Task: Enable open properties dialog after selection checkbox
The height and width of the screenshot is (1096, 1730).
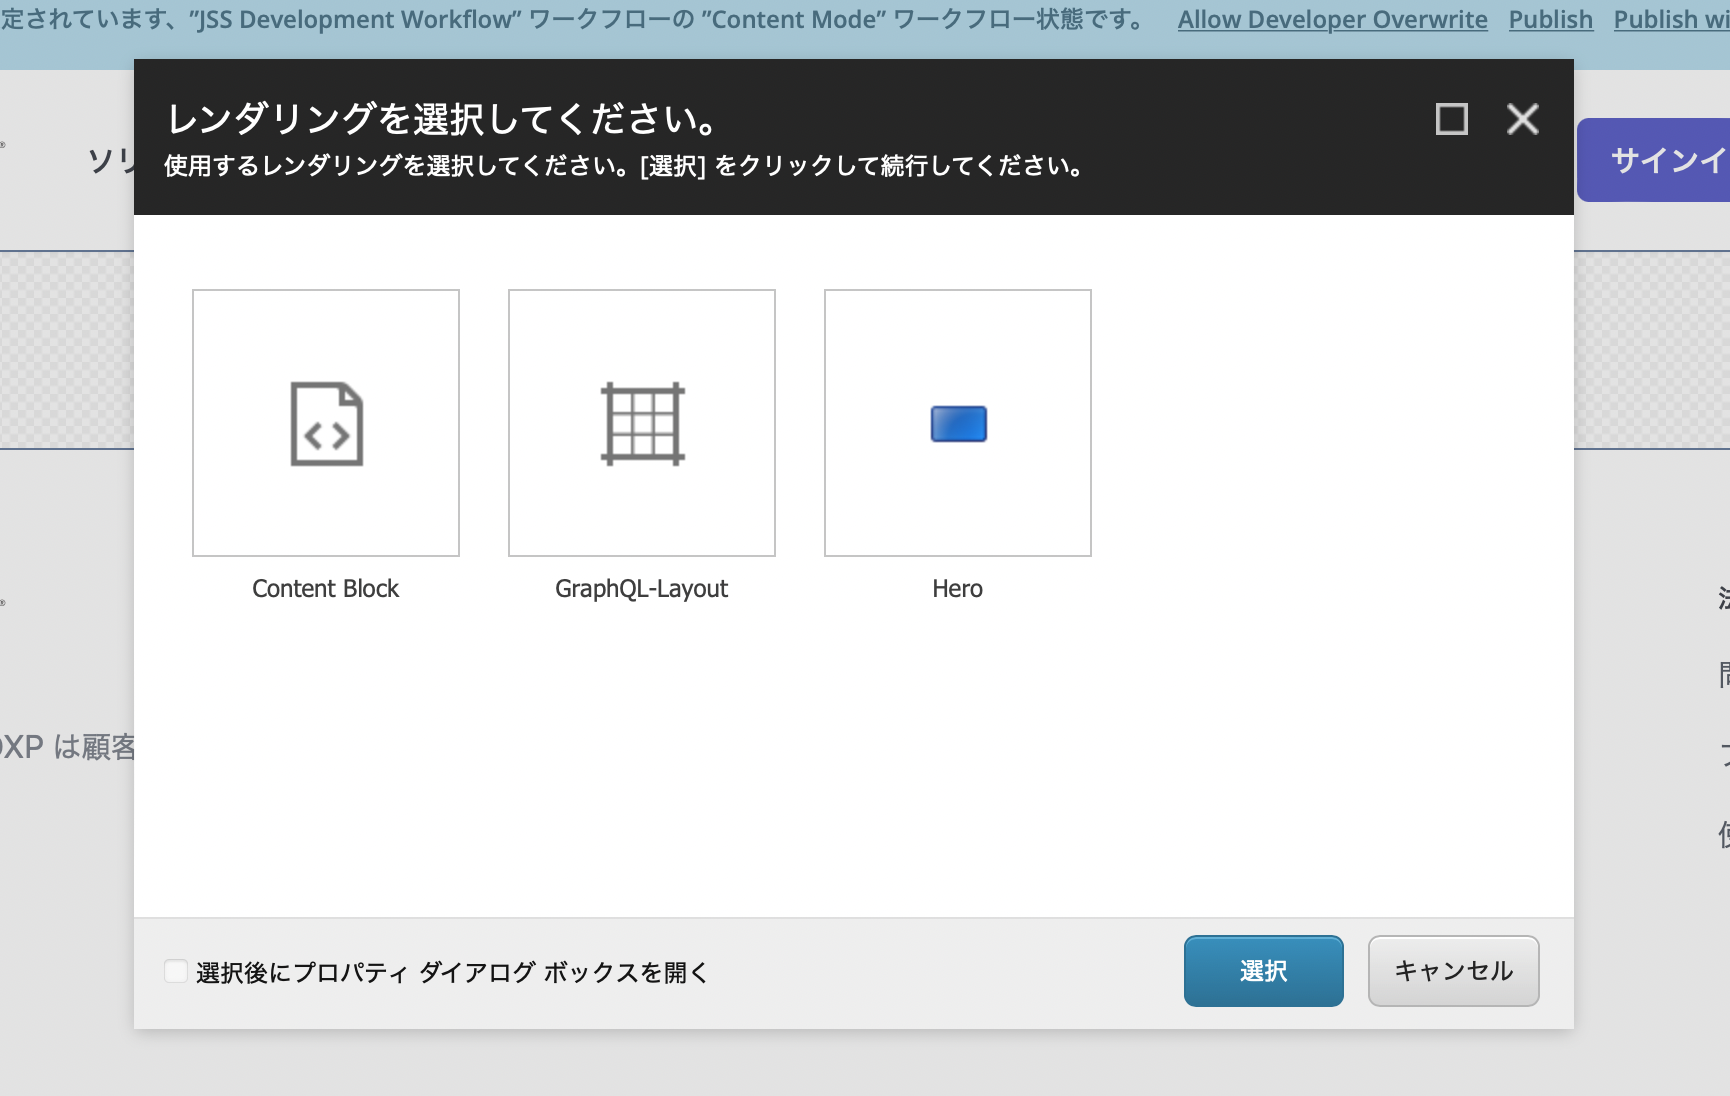Action: tap(176, 971)
